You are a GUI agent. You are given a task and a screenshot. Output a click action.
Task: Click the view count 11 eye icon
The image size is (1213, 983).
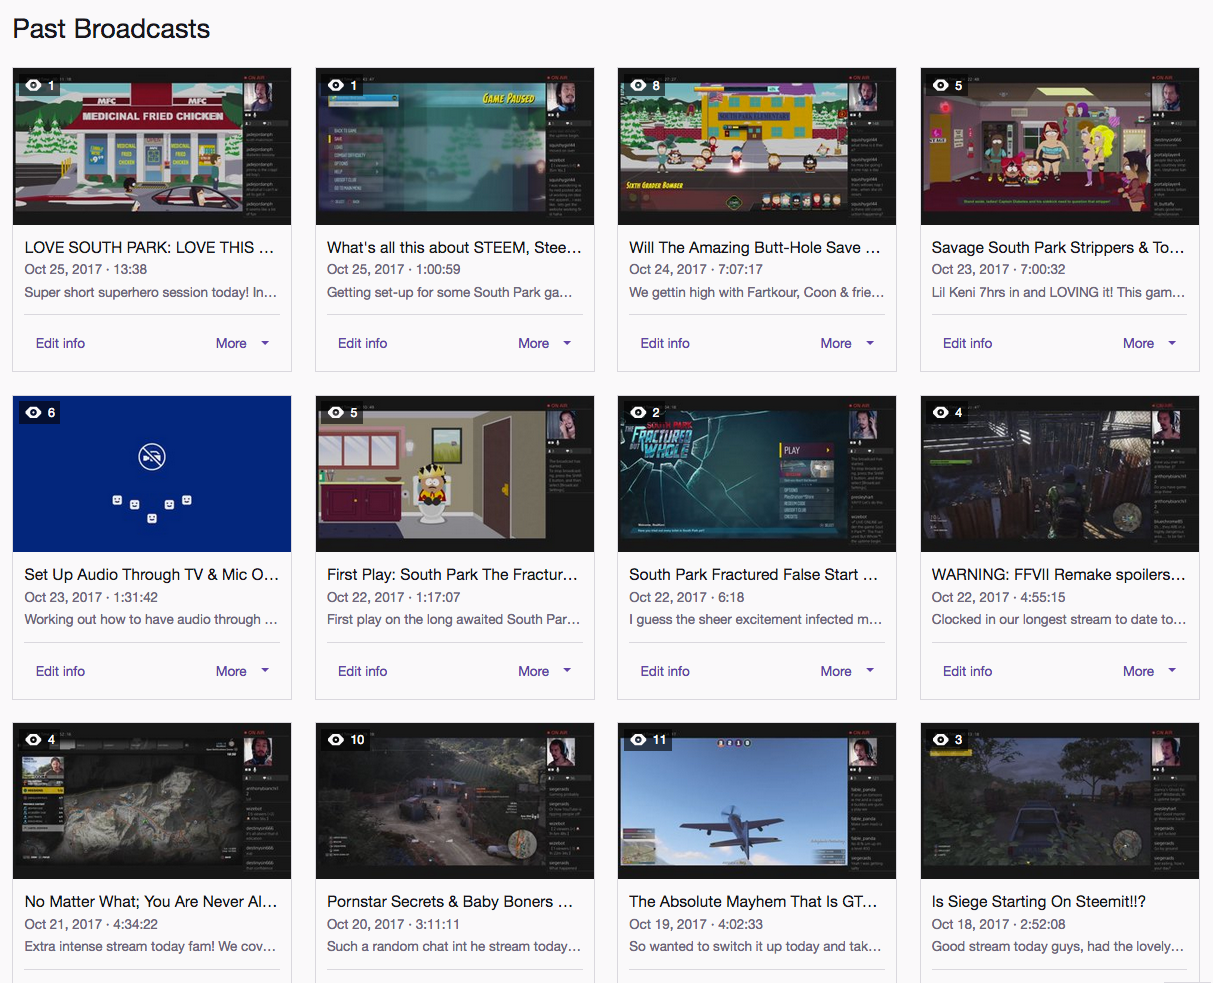click(x=638, y=739)
